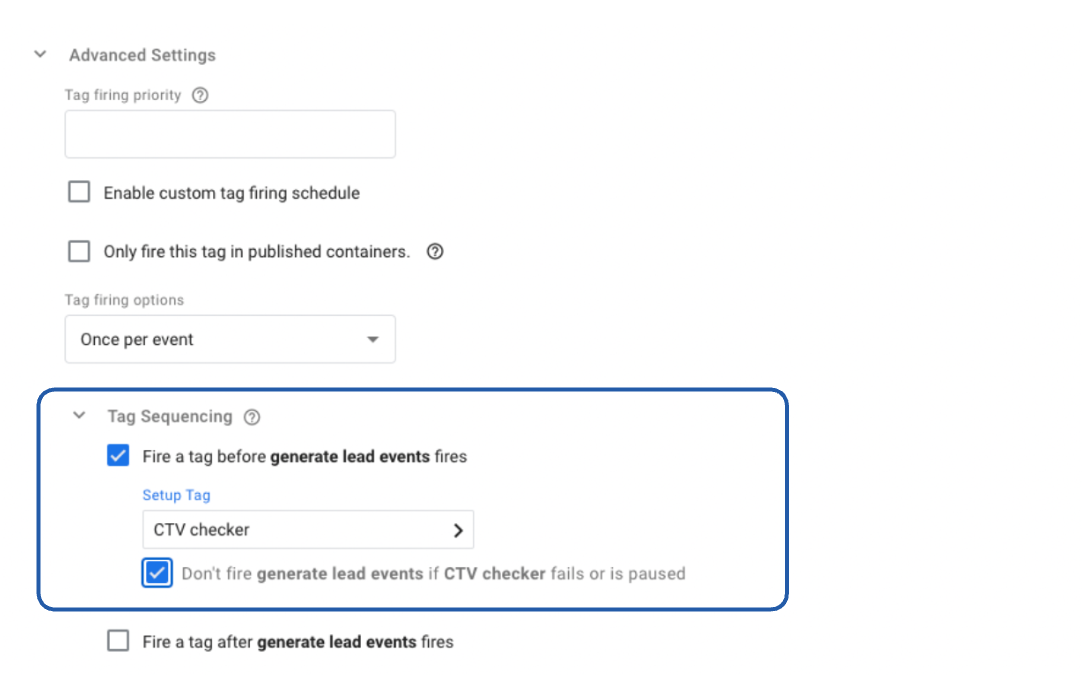Focus the Tag firing priority input field
The height and width of the screenshot is (681, 1082).
[230, 134]
